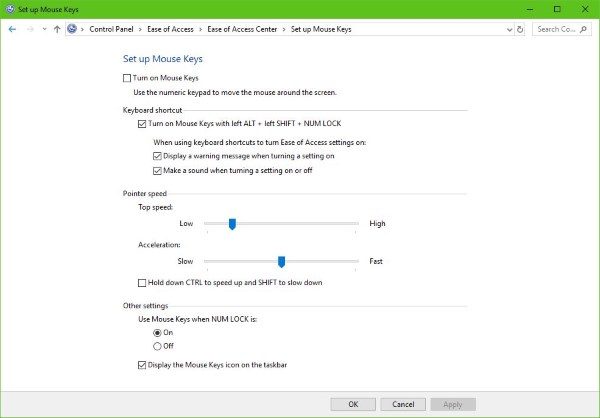Select the Off radio button
Image resolution: width=600 pixels, height=418 pixels.
[x=157, y=346]
